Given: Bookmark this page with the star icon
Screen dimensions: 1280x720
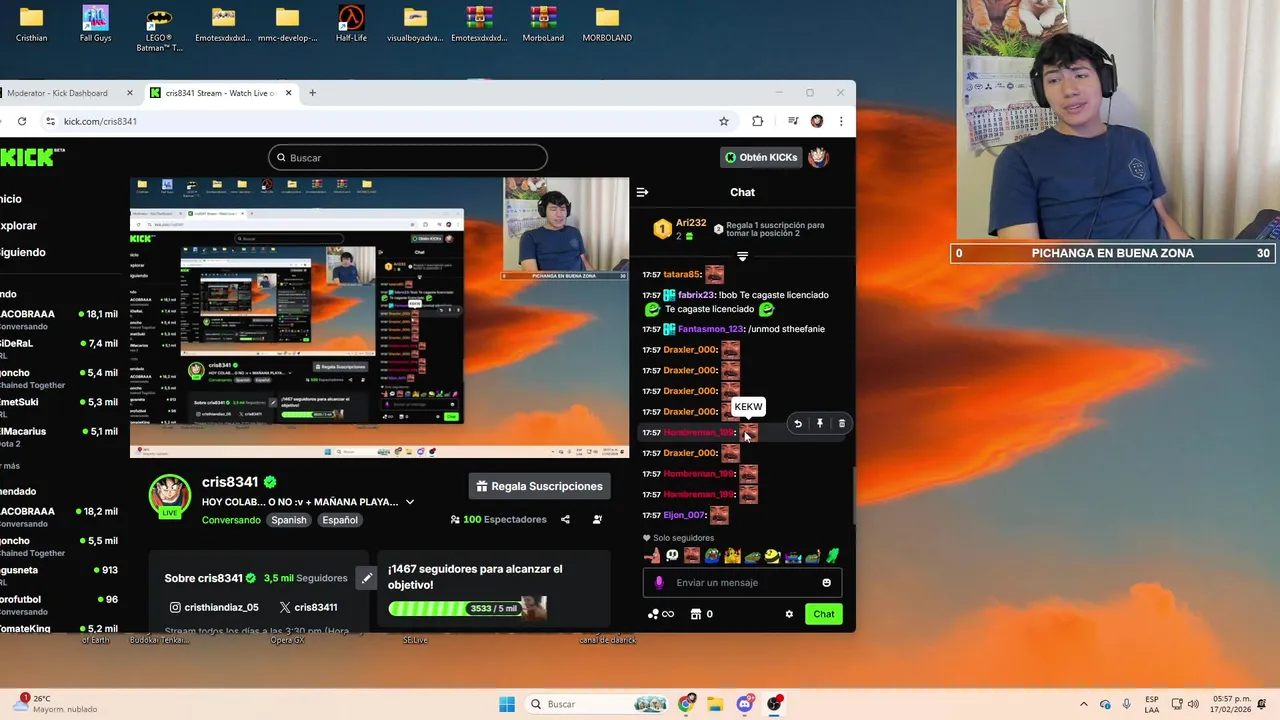Looking at the screenshot, I should click(724, 121).
